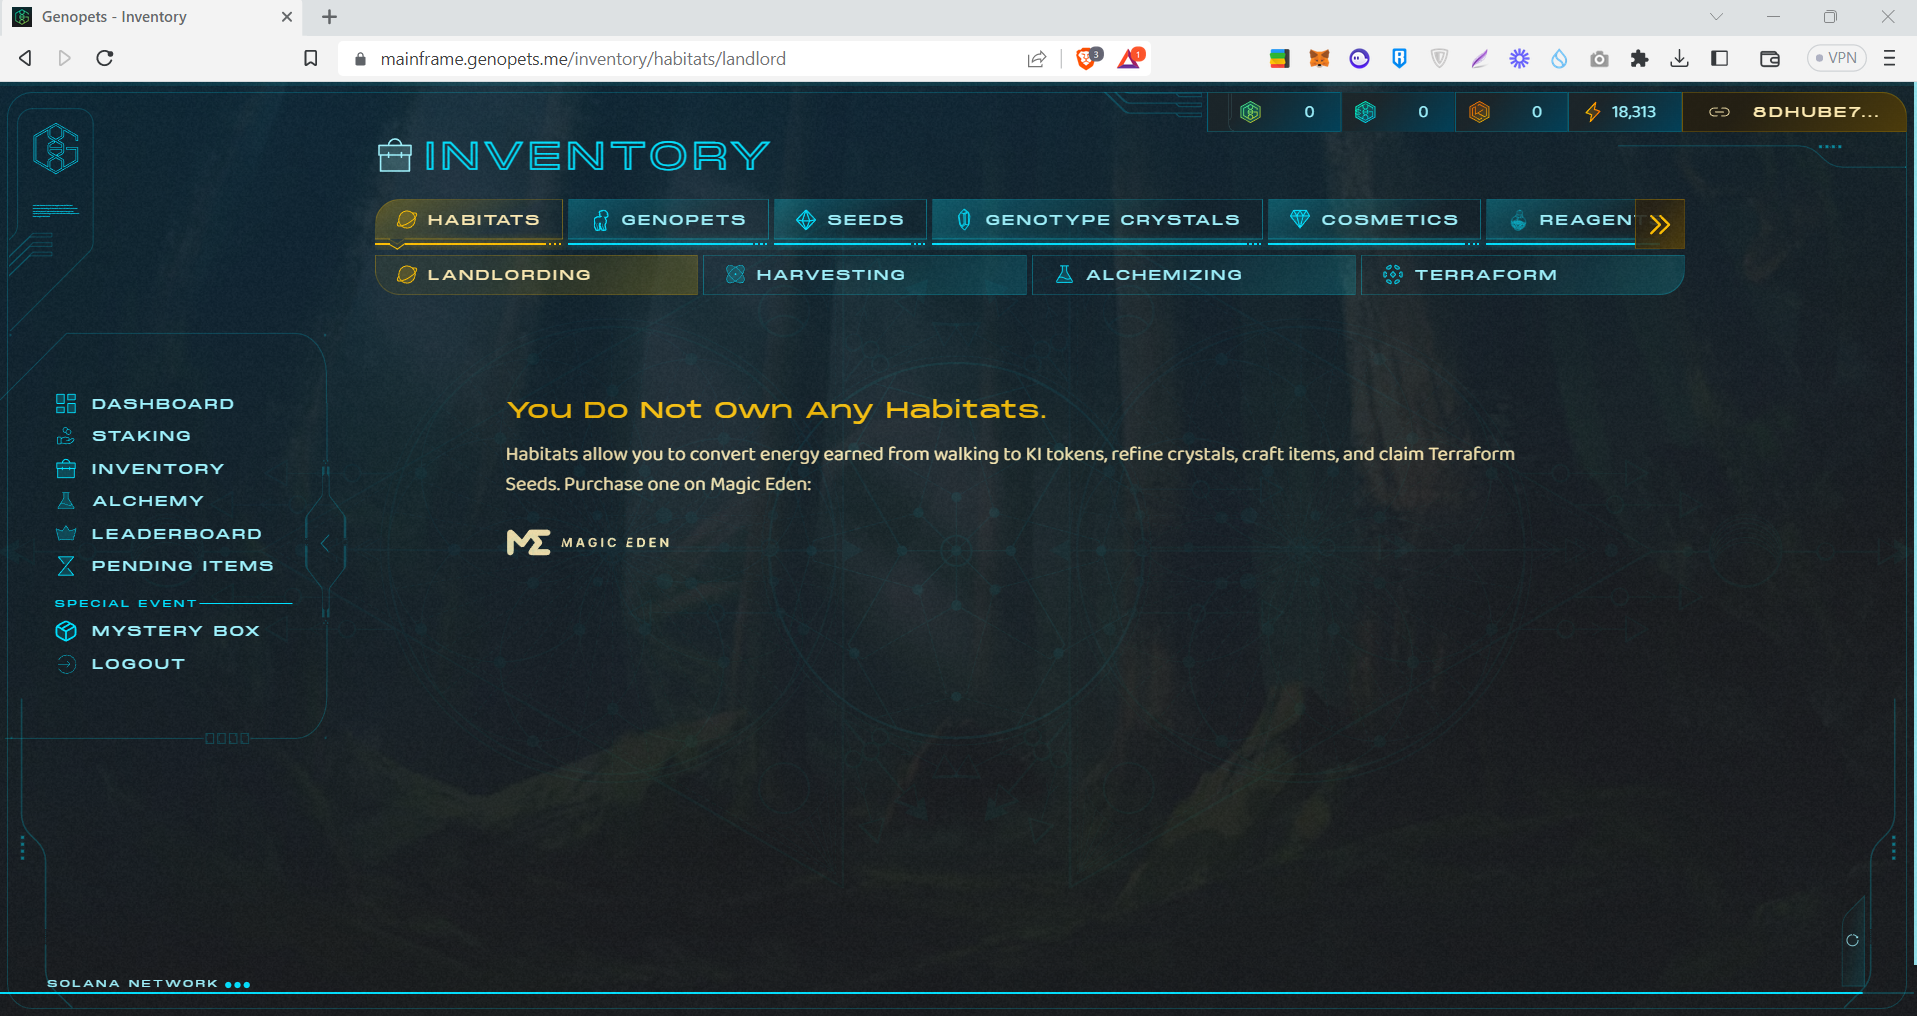
Task: Click the browser forward arrow
Action: (x=65, y=58)
